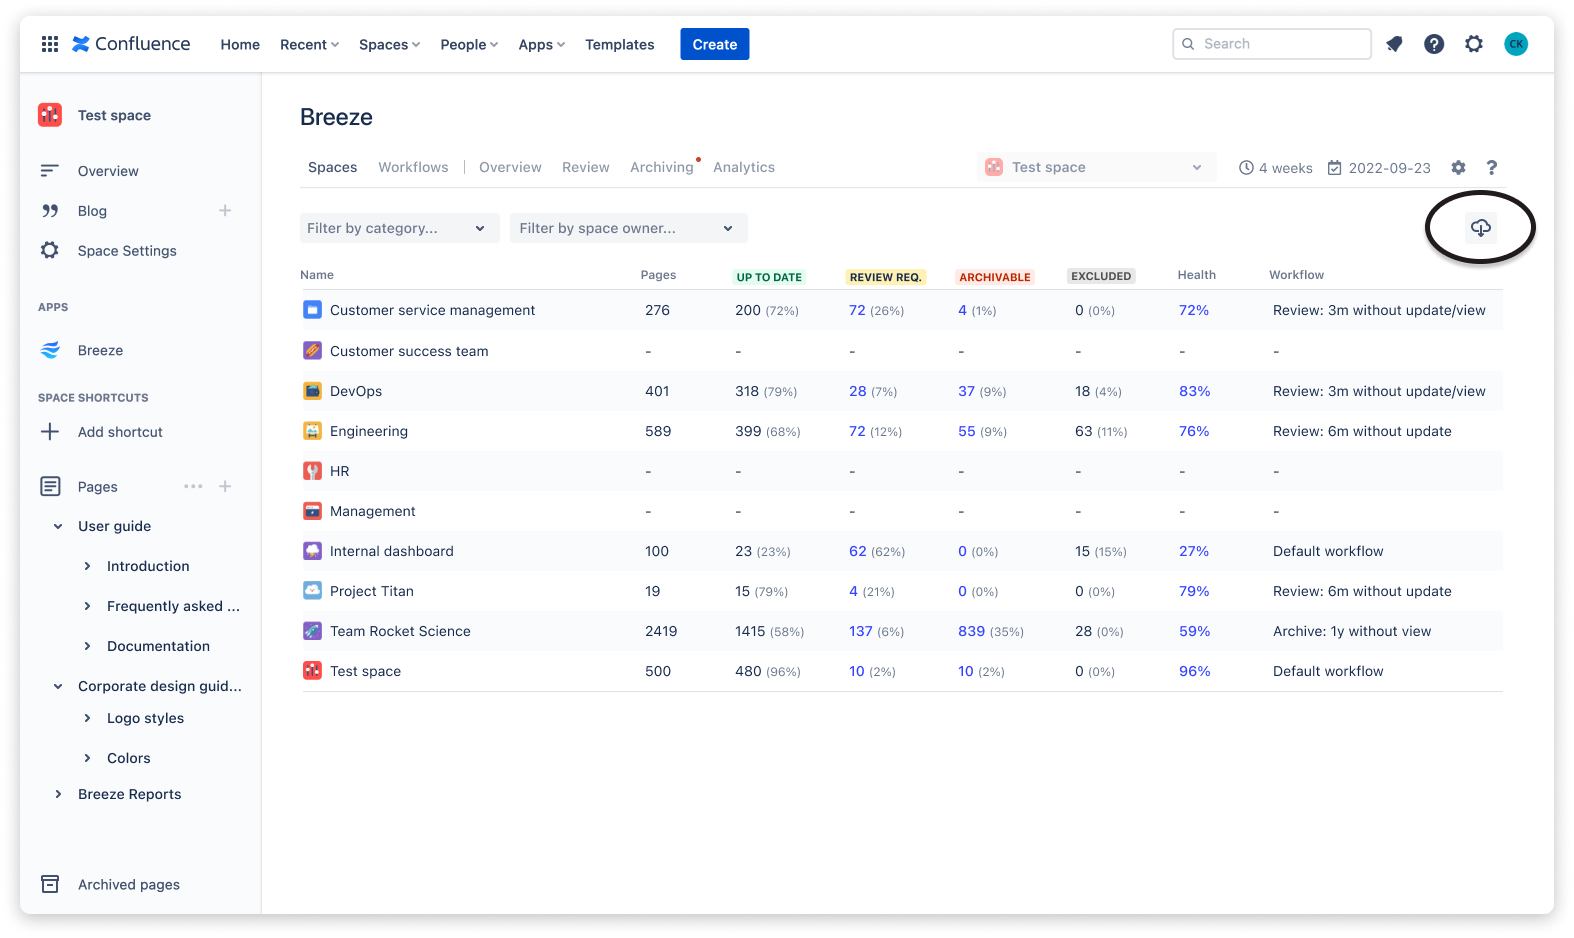1574x938 pixels.
Task: Open Blog in the left sidebar
Action: 92,211
